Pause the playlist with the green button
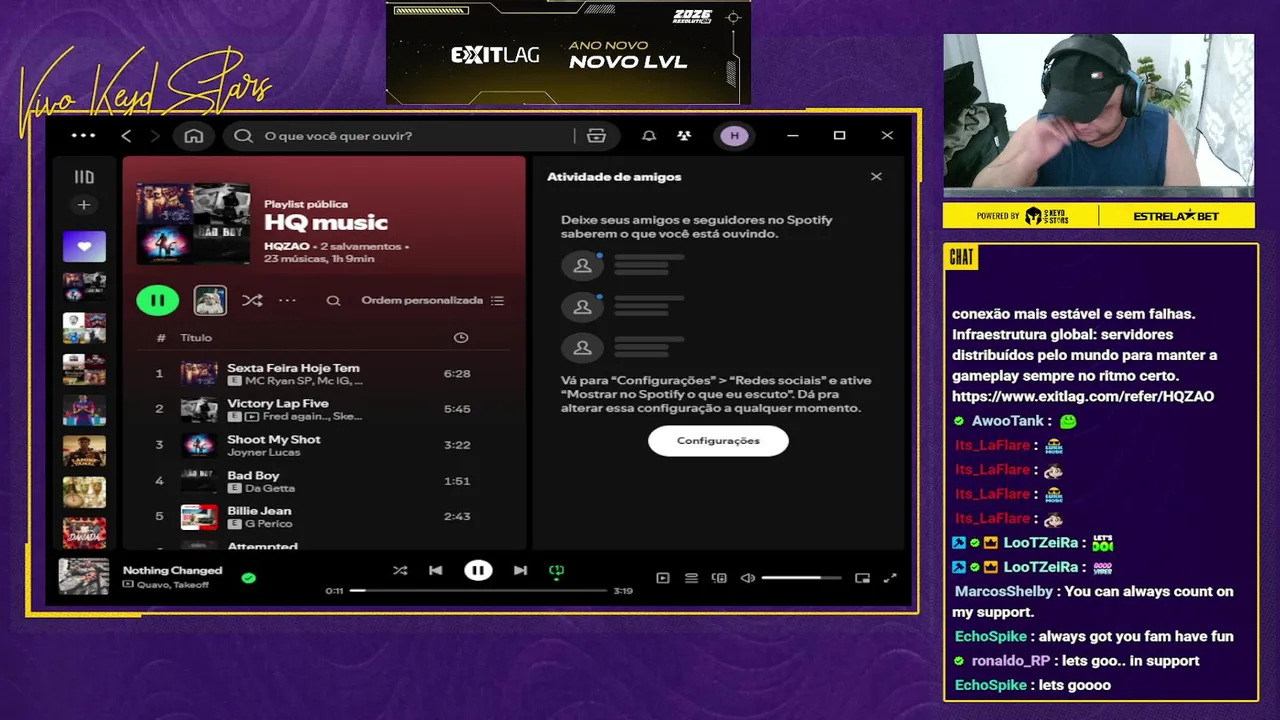Image resolution: width=1280 pixels, height=720 pixels. [x=158, y=300]
